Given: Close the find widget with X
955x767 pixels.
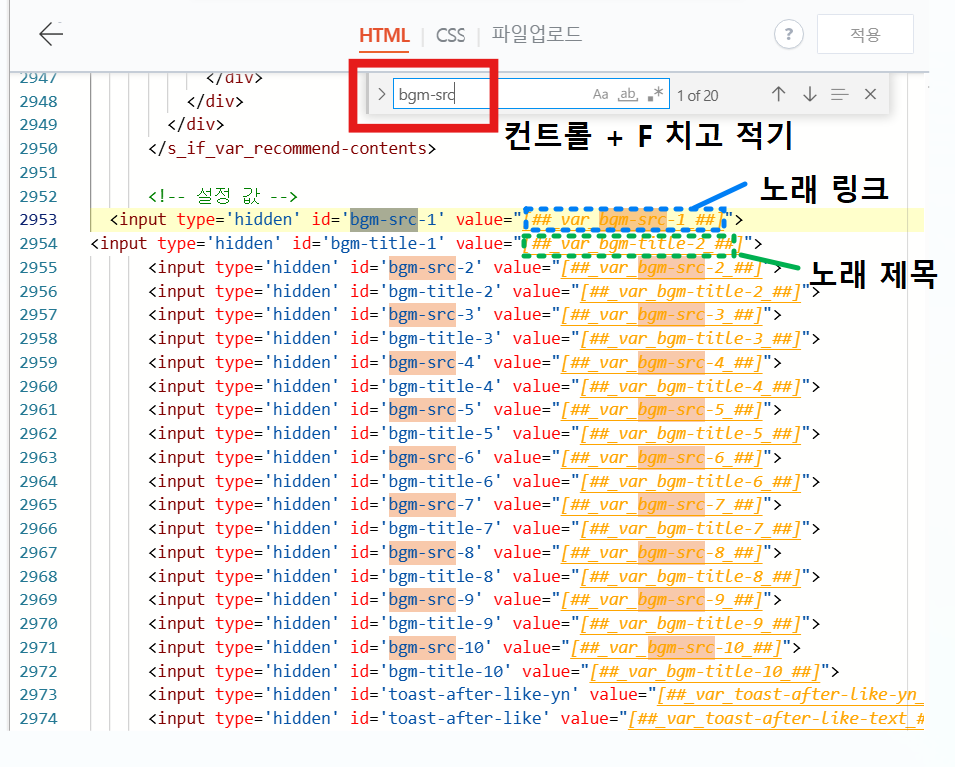Looking at the screenshot, I should click(870, 94).
